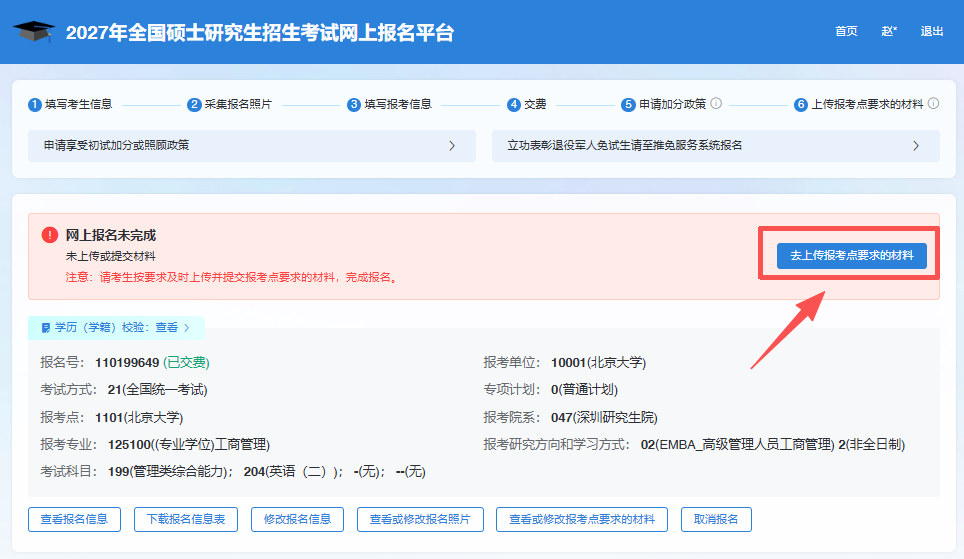Click the 网上报名未完成 heading
964x559 pixels.
tap(111, 235)
